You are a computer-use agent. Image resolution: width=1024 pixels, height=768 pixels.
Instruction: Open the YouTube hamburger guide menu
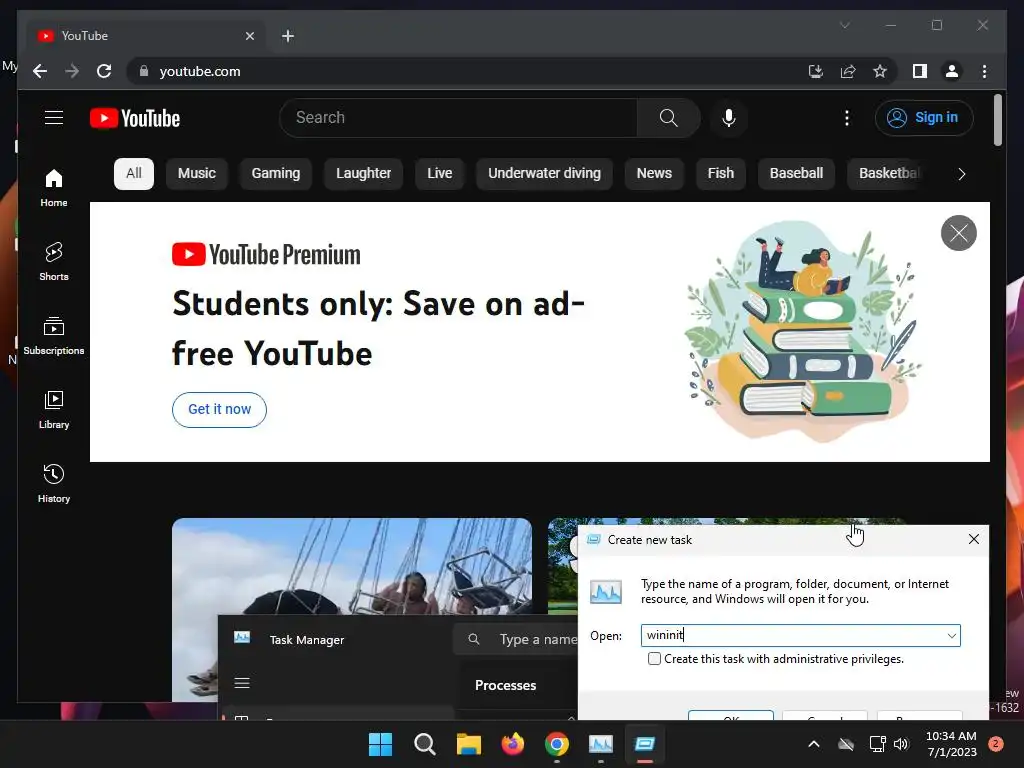coord(54,118)
